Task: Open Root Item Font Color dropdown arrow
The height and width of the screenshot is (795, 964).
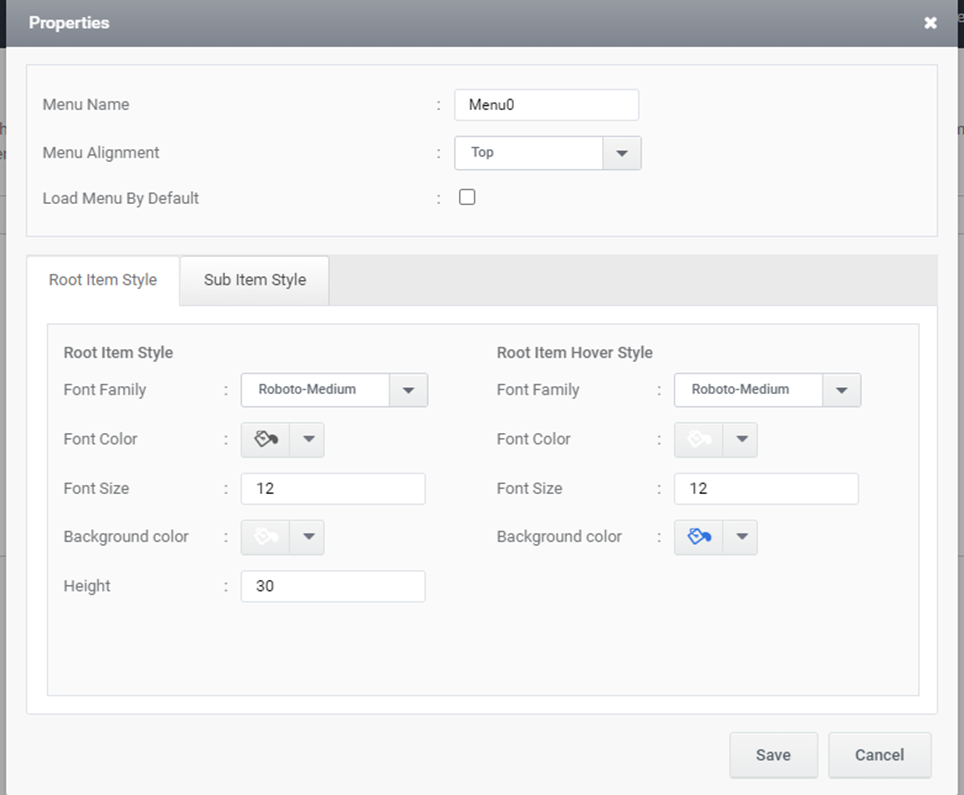Action: (x=307, y=439)
